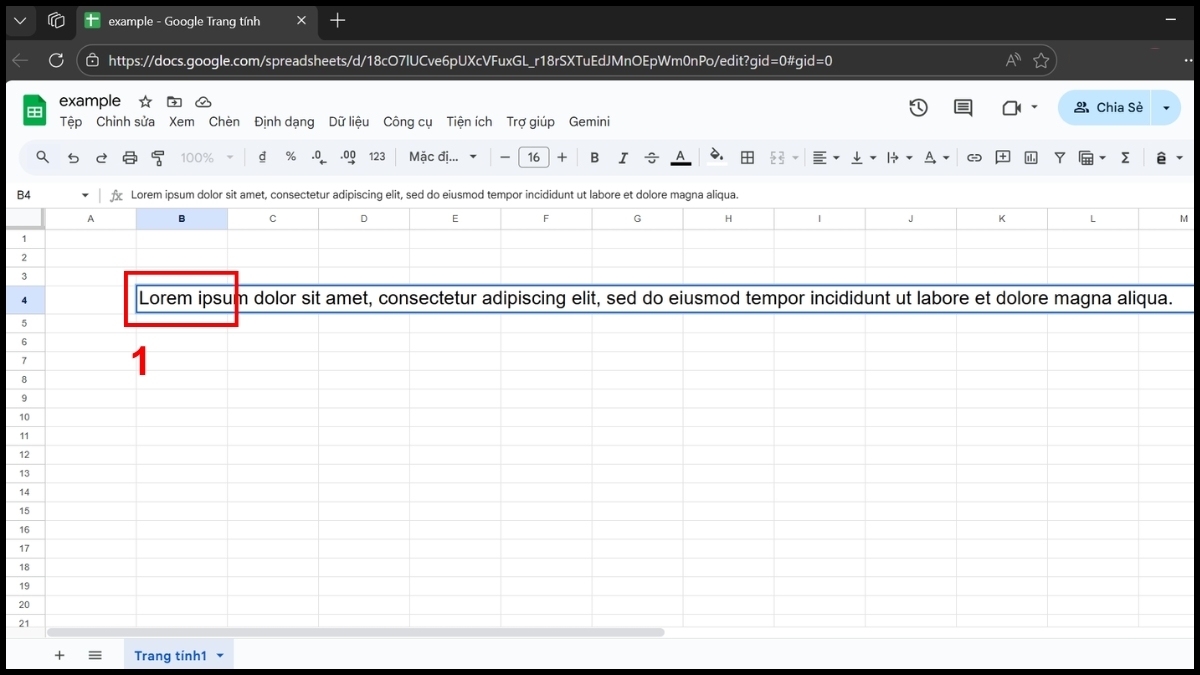Select the paint format tool
Viewport: 1200px width, 675px height.
point(157,157)
